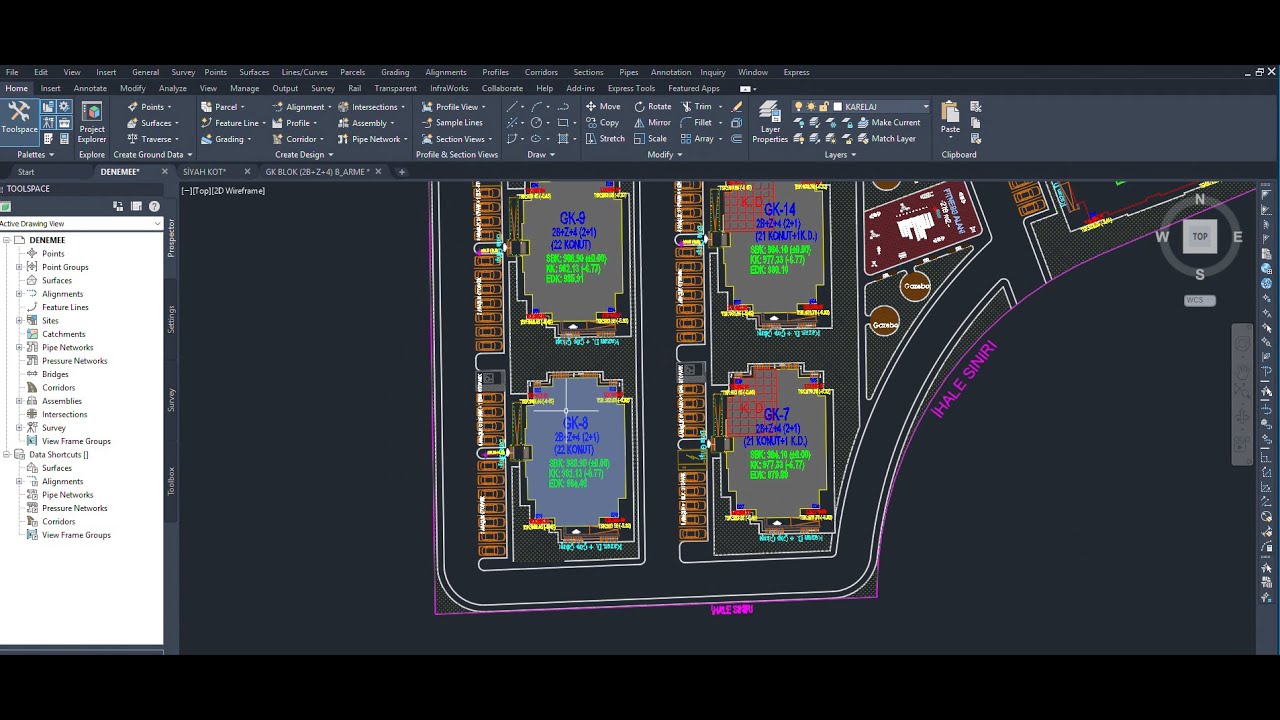Click the Paste clipboard icon
The height and width of the screenshot is (720, 1280).
coord(950,111)
